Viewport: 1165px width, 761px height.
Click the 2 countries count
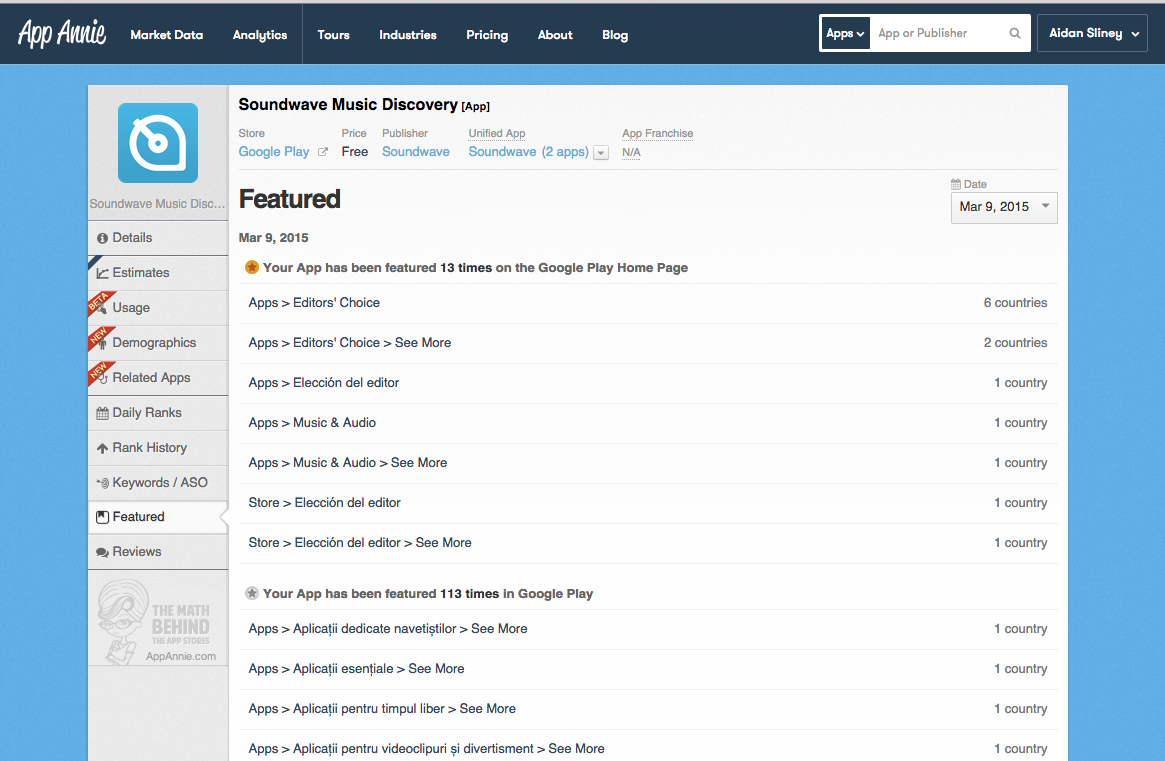(x=1015, y=343)
